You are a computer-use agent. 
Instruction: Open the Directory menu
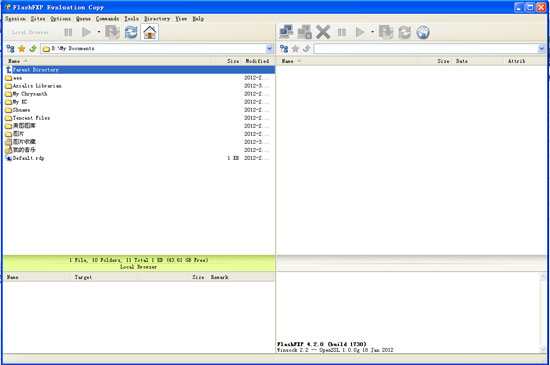(x=157, y=19)
